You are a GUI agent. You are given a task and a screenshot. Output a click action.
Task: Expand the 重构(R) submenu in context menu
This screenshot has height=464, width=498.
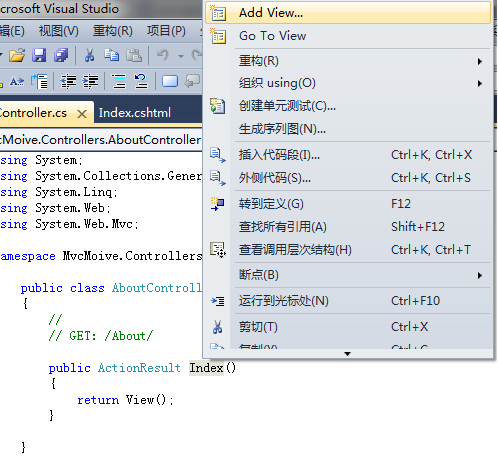pyautogui.click(x=348, y=61)
